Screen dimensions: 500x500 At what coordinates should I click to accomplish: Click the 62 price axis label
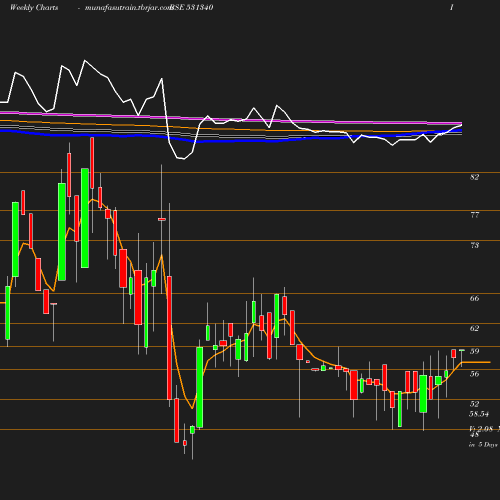(x=474, y=328)
